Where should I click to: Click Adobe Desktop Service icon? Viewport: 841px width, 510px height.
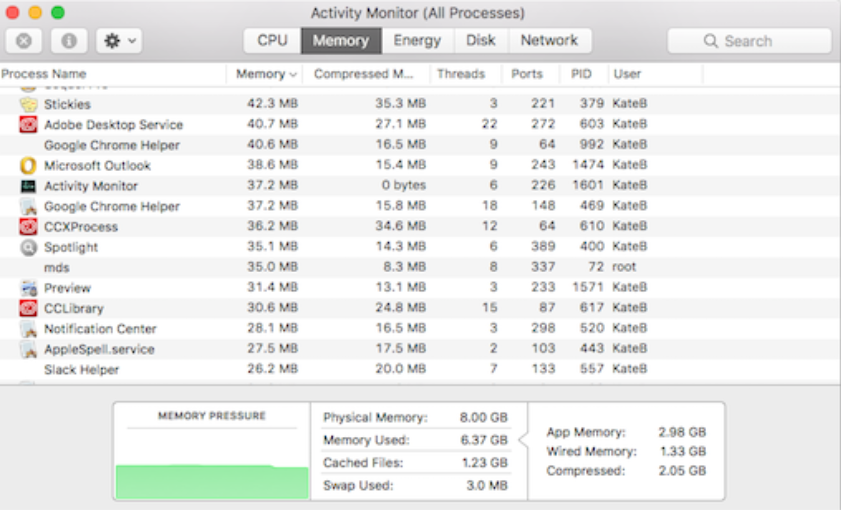(28, 124)
